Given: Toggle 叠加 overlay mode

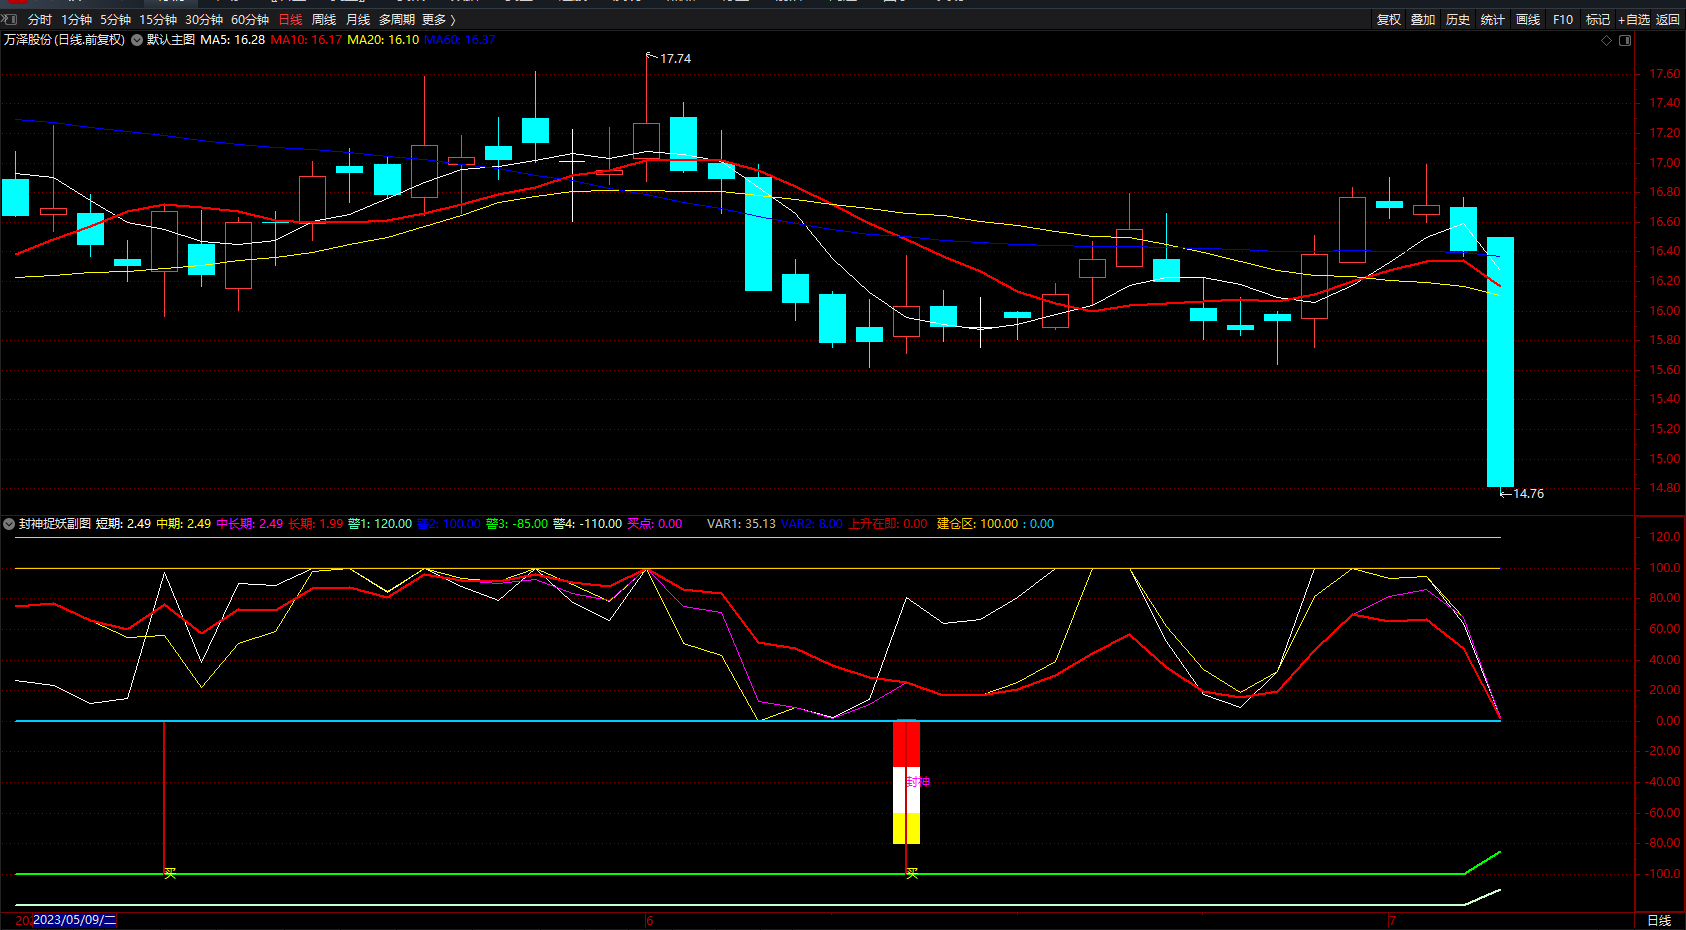Looking at the screenshot, I should pos(1423,19).
